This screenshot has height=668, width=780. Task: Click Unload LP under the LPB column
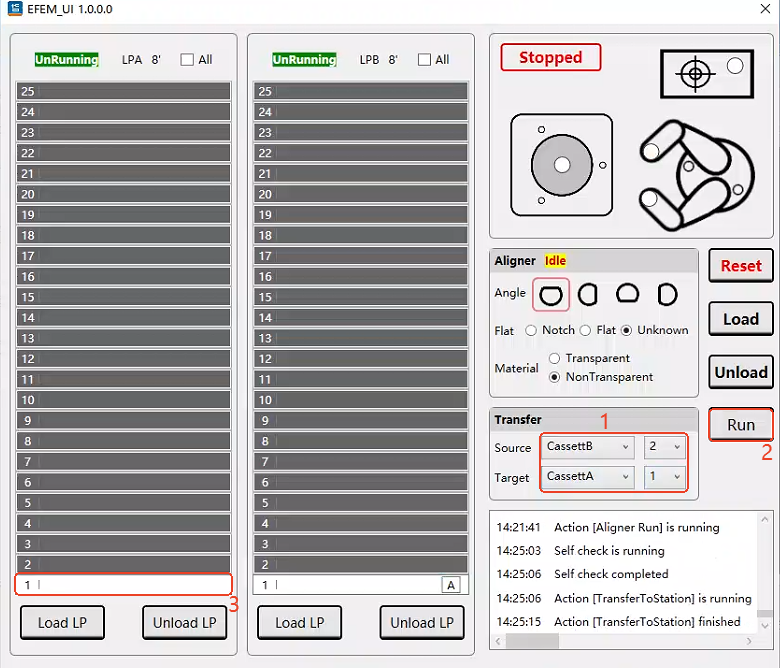pos(421,622)
